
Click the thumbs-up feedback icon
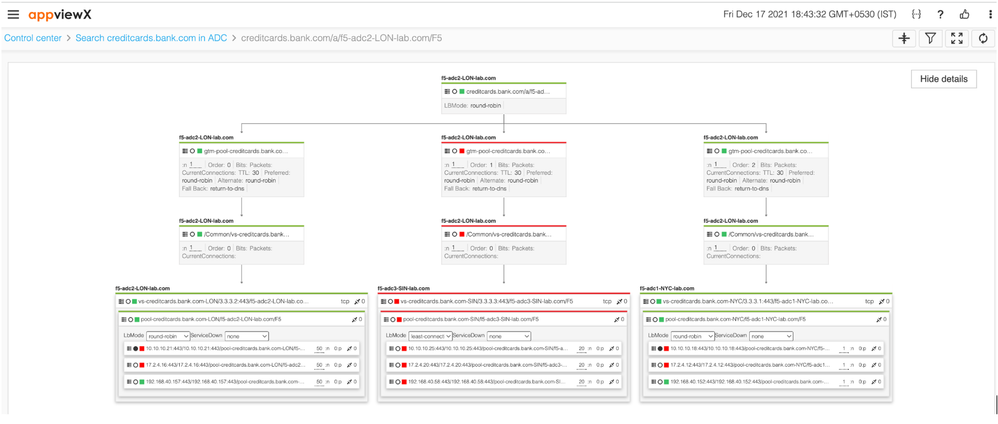(964, 14)
